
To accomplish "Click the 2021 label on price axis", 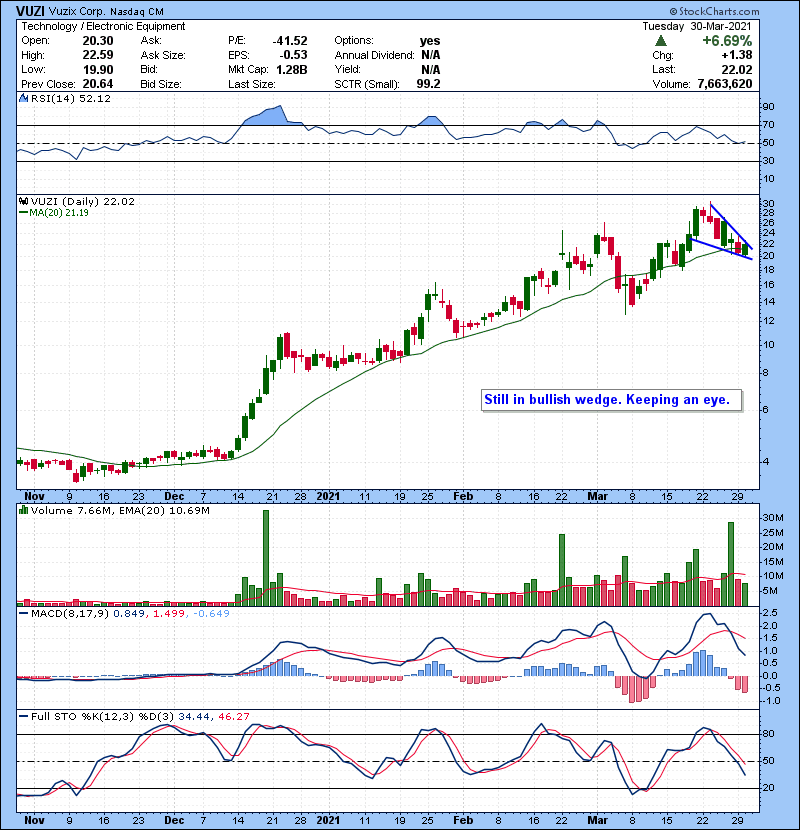I will 328,497.
